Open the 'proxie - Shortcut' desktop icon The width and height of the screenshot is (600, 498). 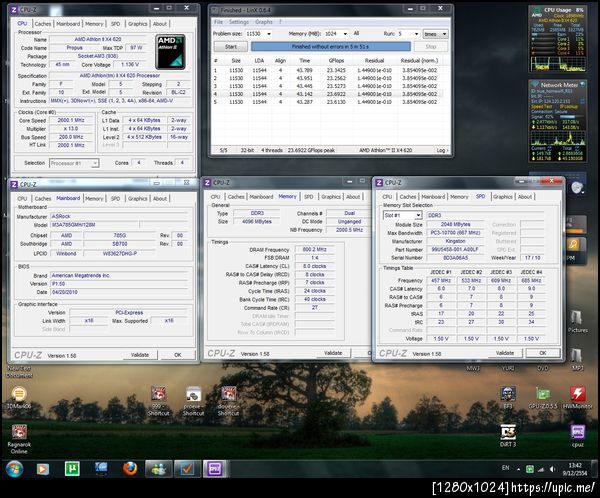click(193, 401)
